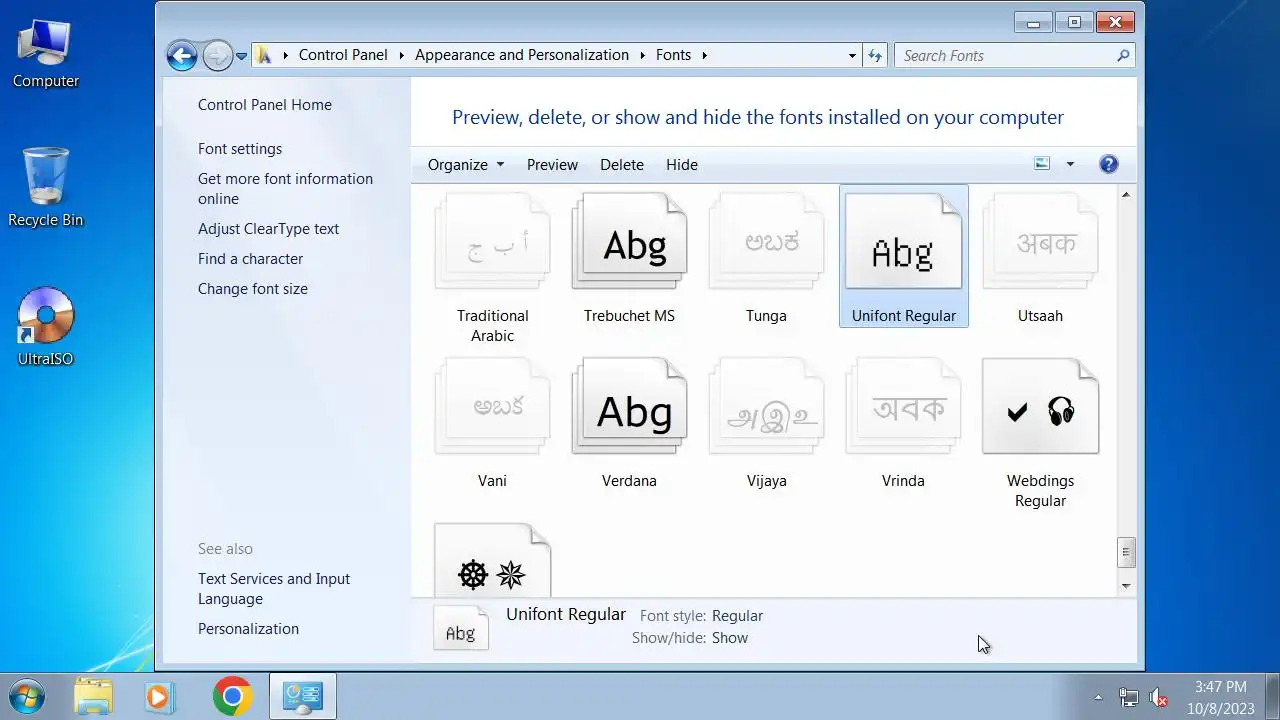Select the partially visible symbol font icon
1280x720 pixels.
492,561
